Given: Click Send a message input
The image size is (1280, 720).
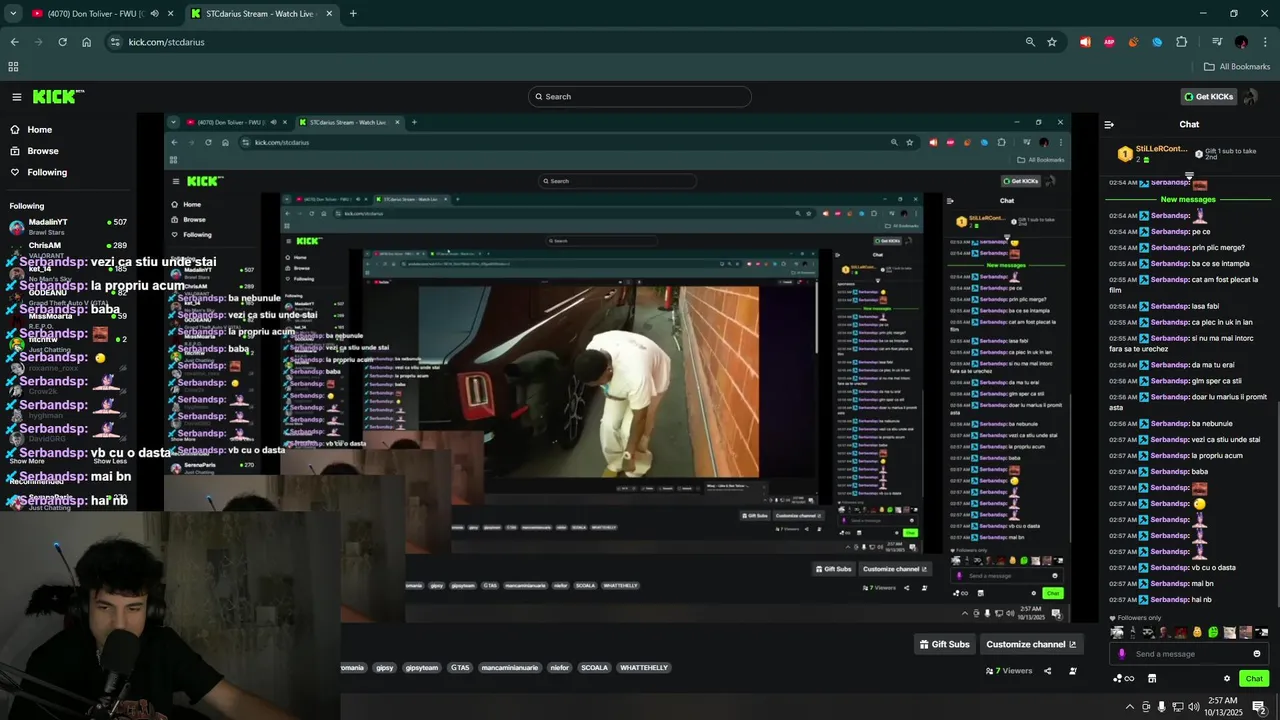Looking at the screenshot, I should 1190,654.
